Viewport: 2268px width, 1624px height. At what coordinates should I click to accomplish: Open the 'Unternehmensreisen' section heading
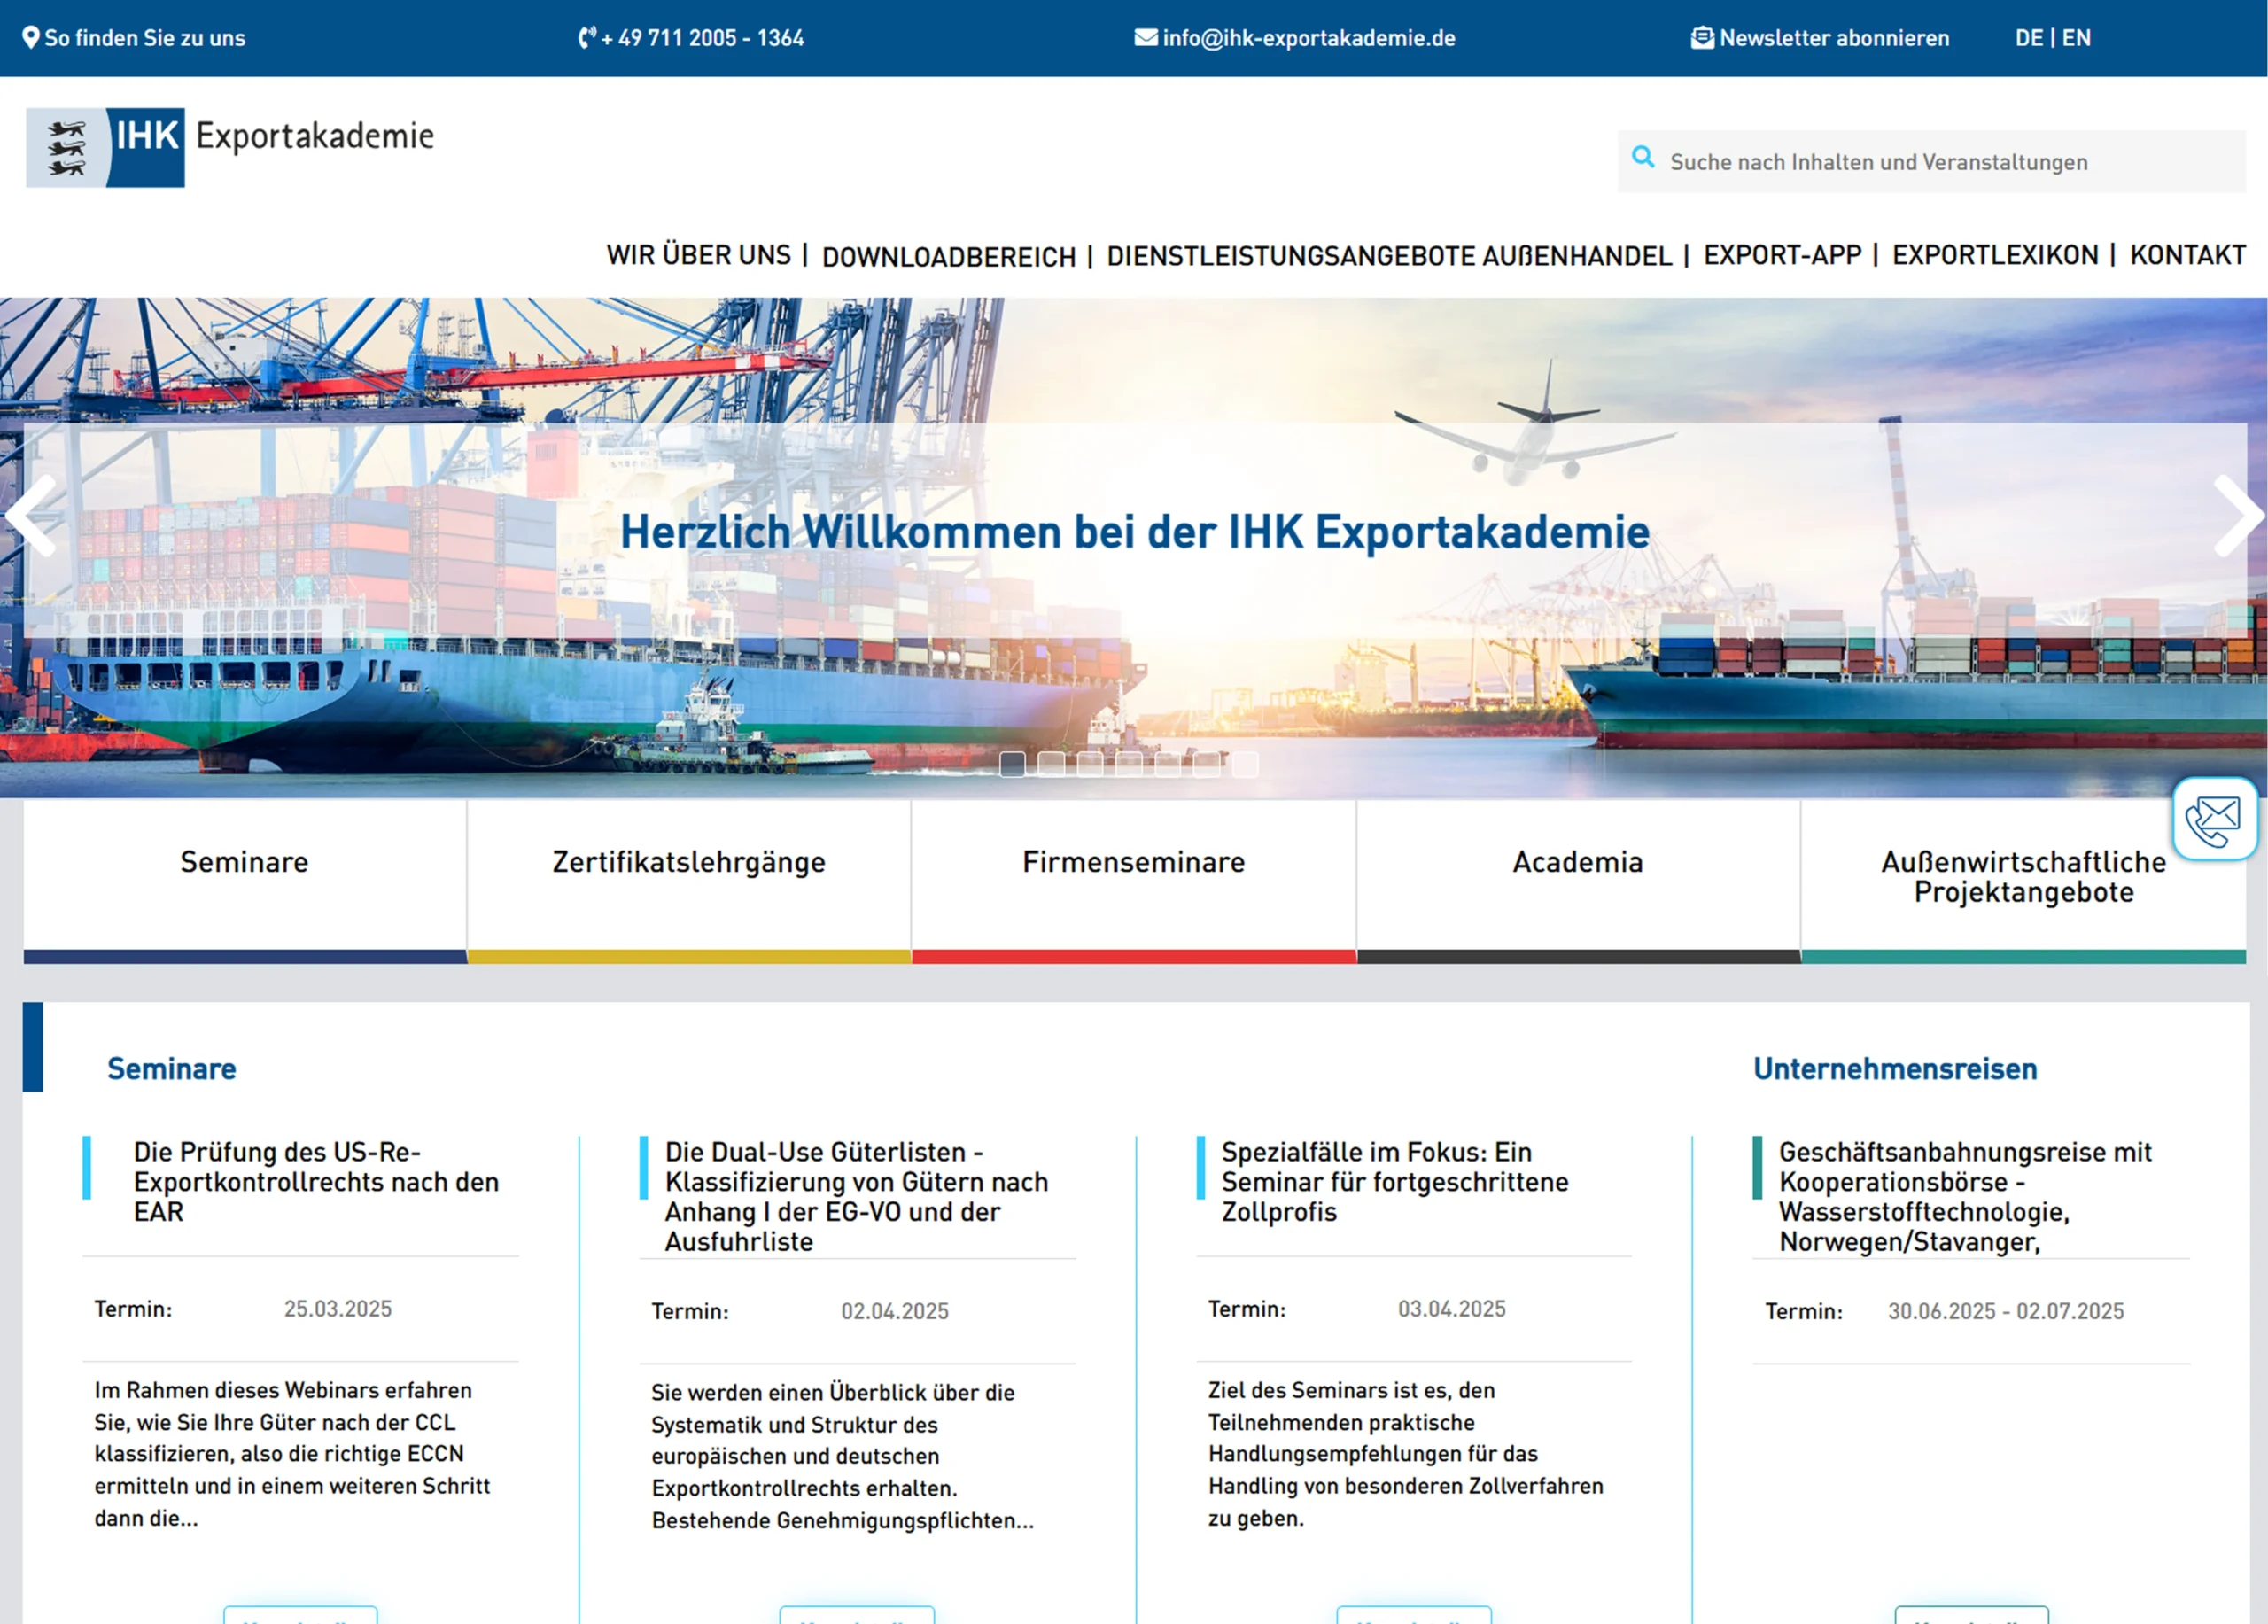(x=1895, y=1069)
